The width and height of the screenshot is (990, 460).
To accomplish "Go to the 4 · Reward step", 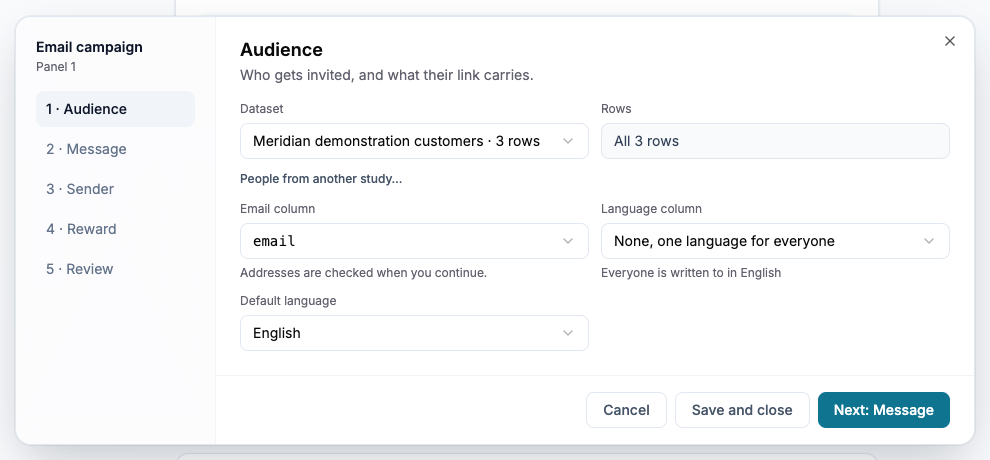I will 116,229.
